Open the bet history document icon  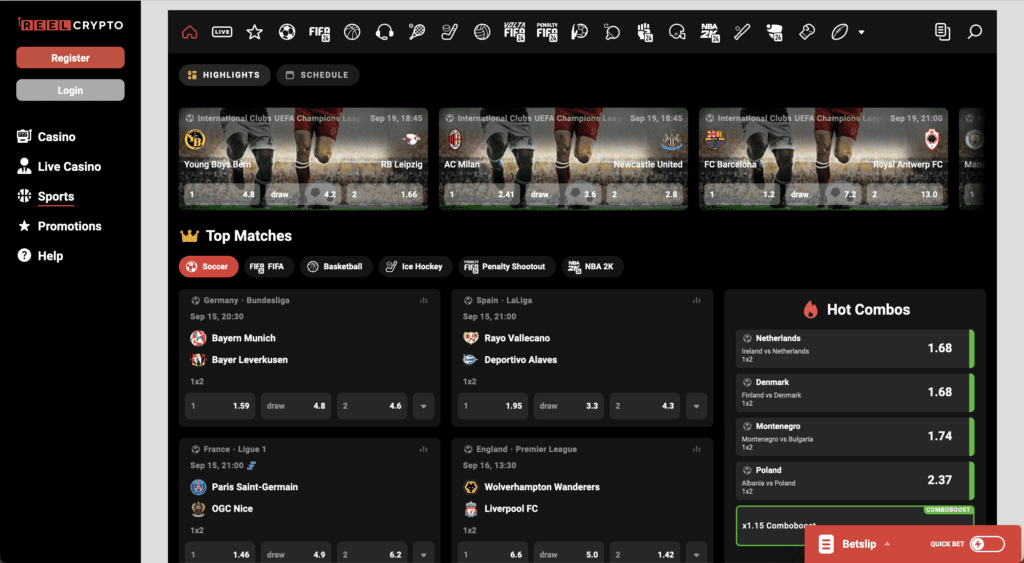[x=942, y=31]
